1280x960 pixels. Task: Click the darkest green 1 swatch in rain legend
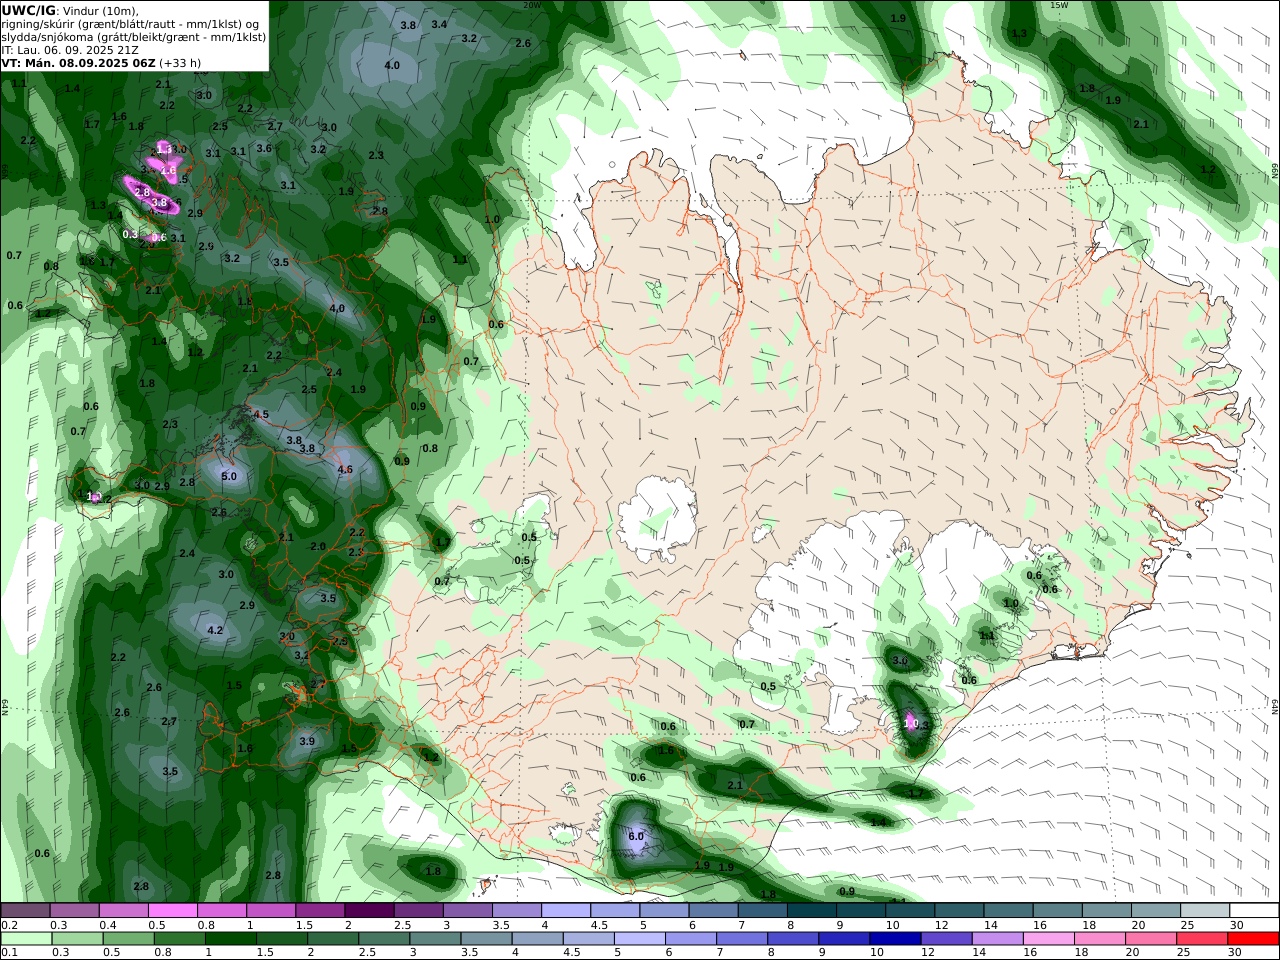pos(230,939)
